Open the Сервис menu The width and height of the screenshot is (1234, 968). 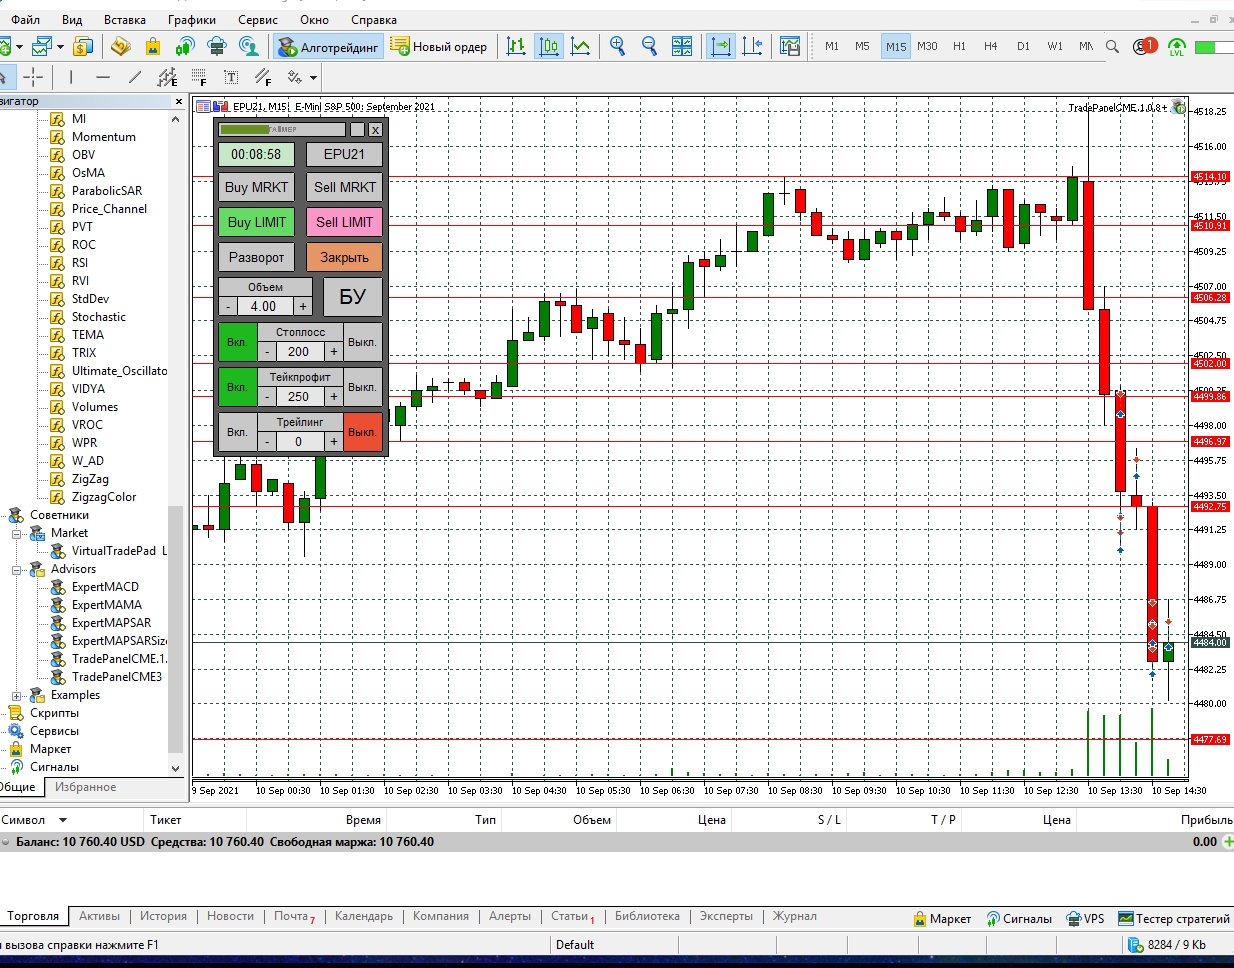(x=258, y=20)
